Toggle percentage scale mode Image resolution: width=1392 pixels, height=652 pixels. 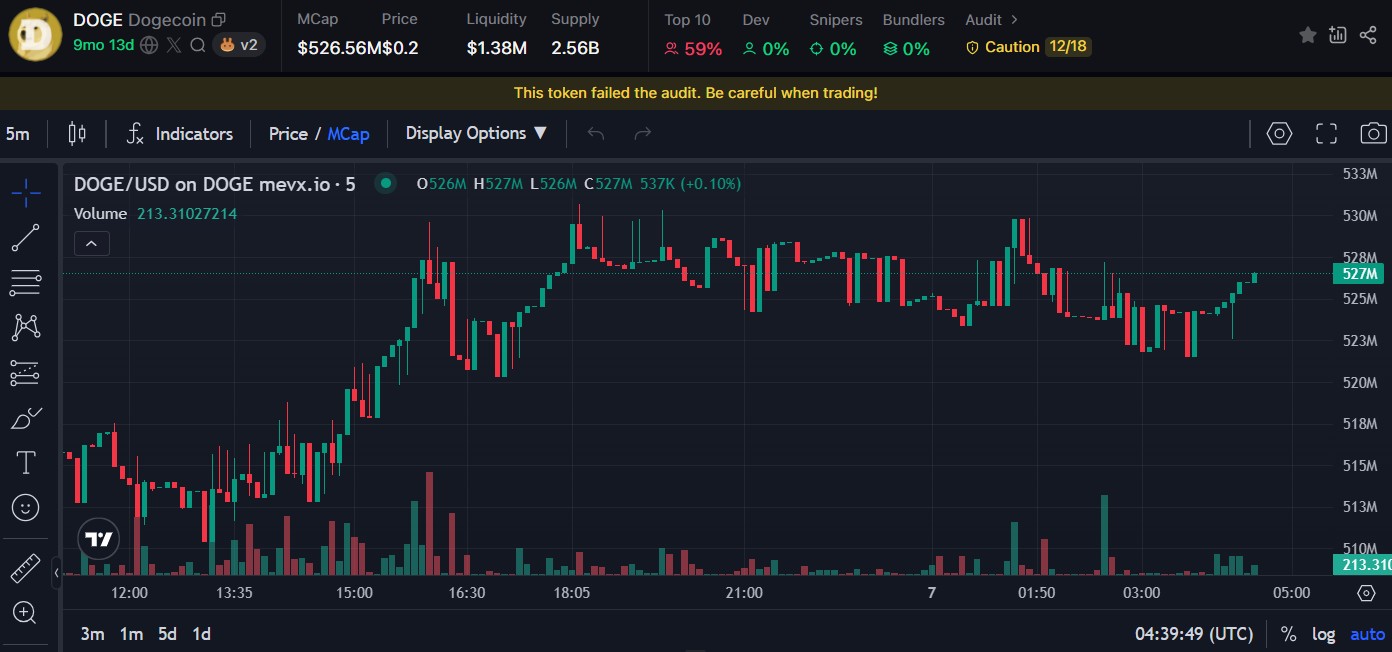(1288, 634)
